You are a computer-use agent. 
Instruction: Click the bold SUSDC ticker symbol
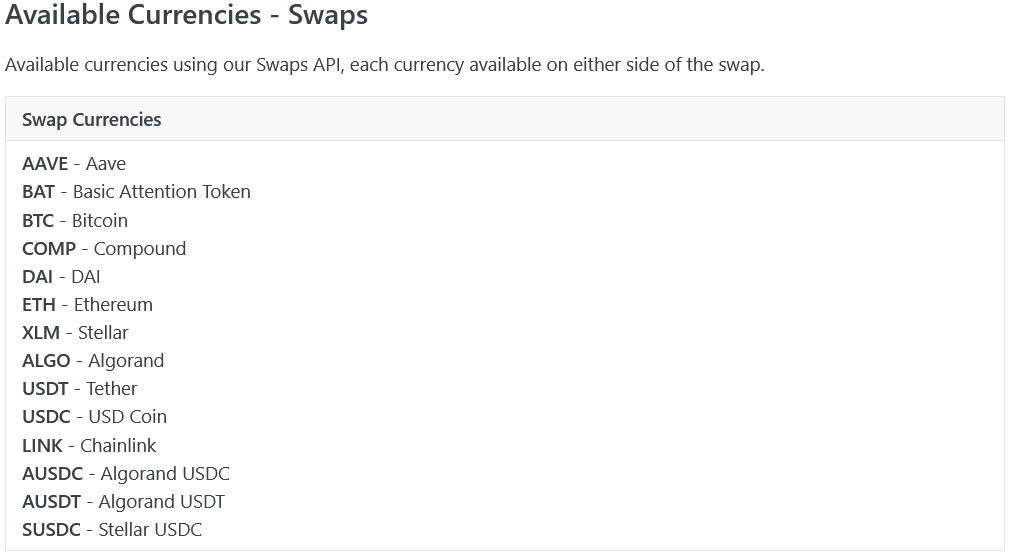click(x=51, y=529)
